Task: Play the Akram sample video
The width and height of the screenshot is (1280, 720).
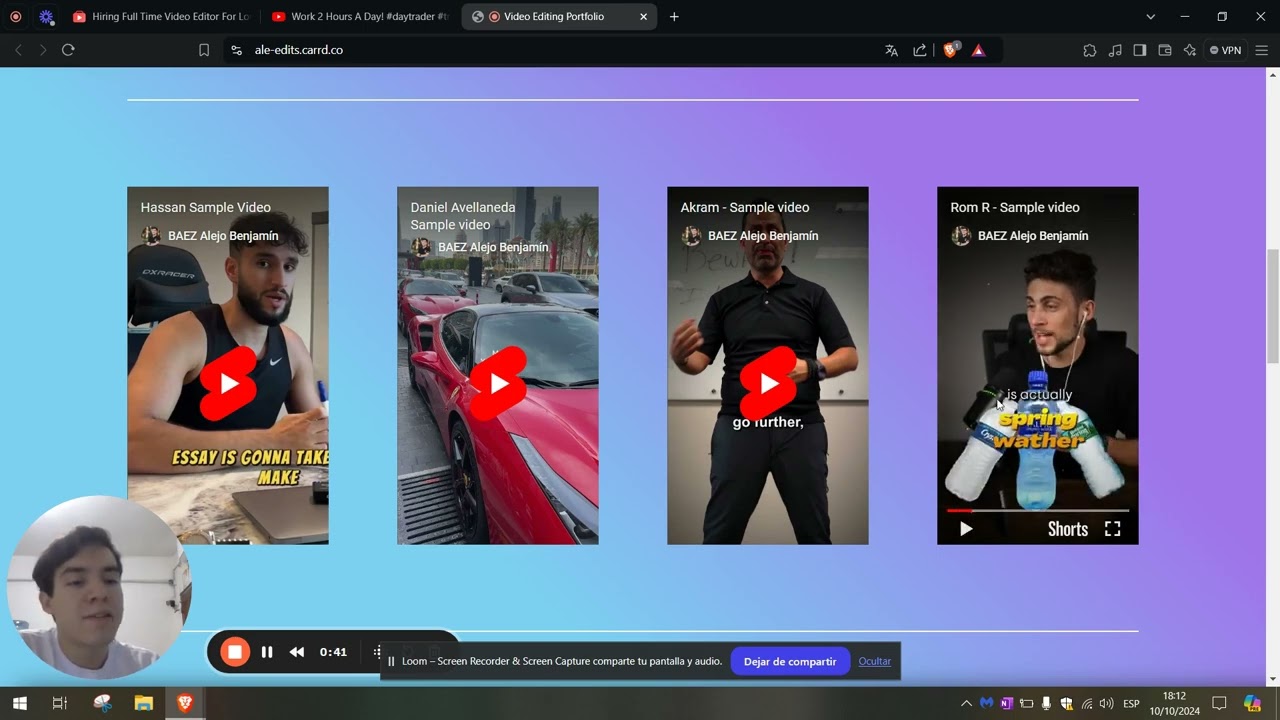Action: tap(768, 383)
